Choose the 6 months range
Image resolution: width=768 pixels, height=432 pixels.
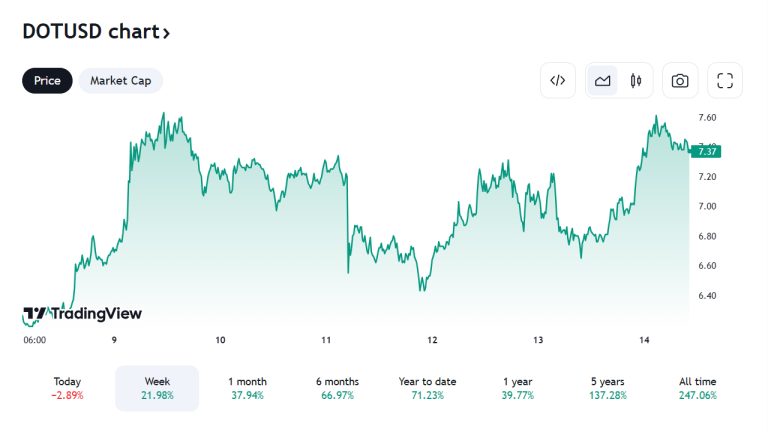click(337, 388)
